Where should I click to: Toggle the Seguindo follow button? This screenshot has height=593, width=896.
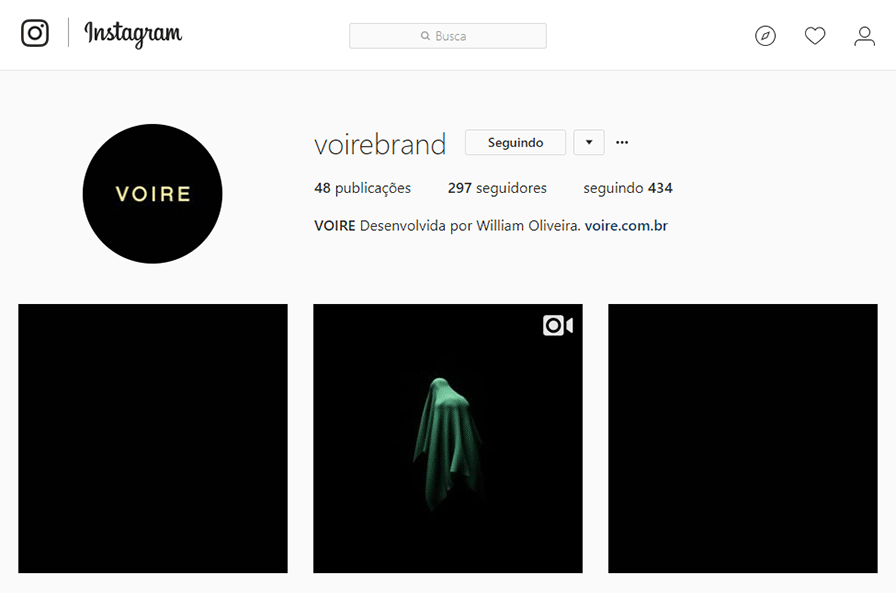tap(515, 142)
